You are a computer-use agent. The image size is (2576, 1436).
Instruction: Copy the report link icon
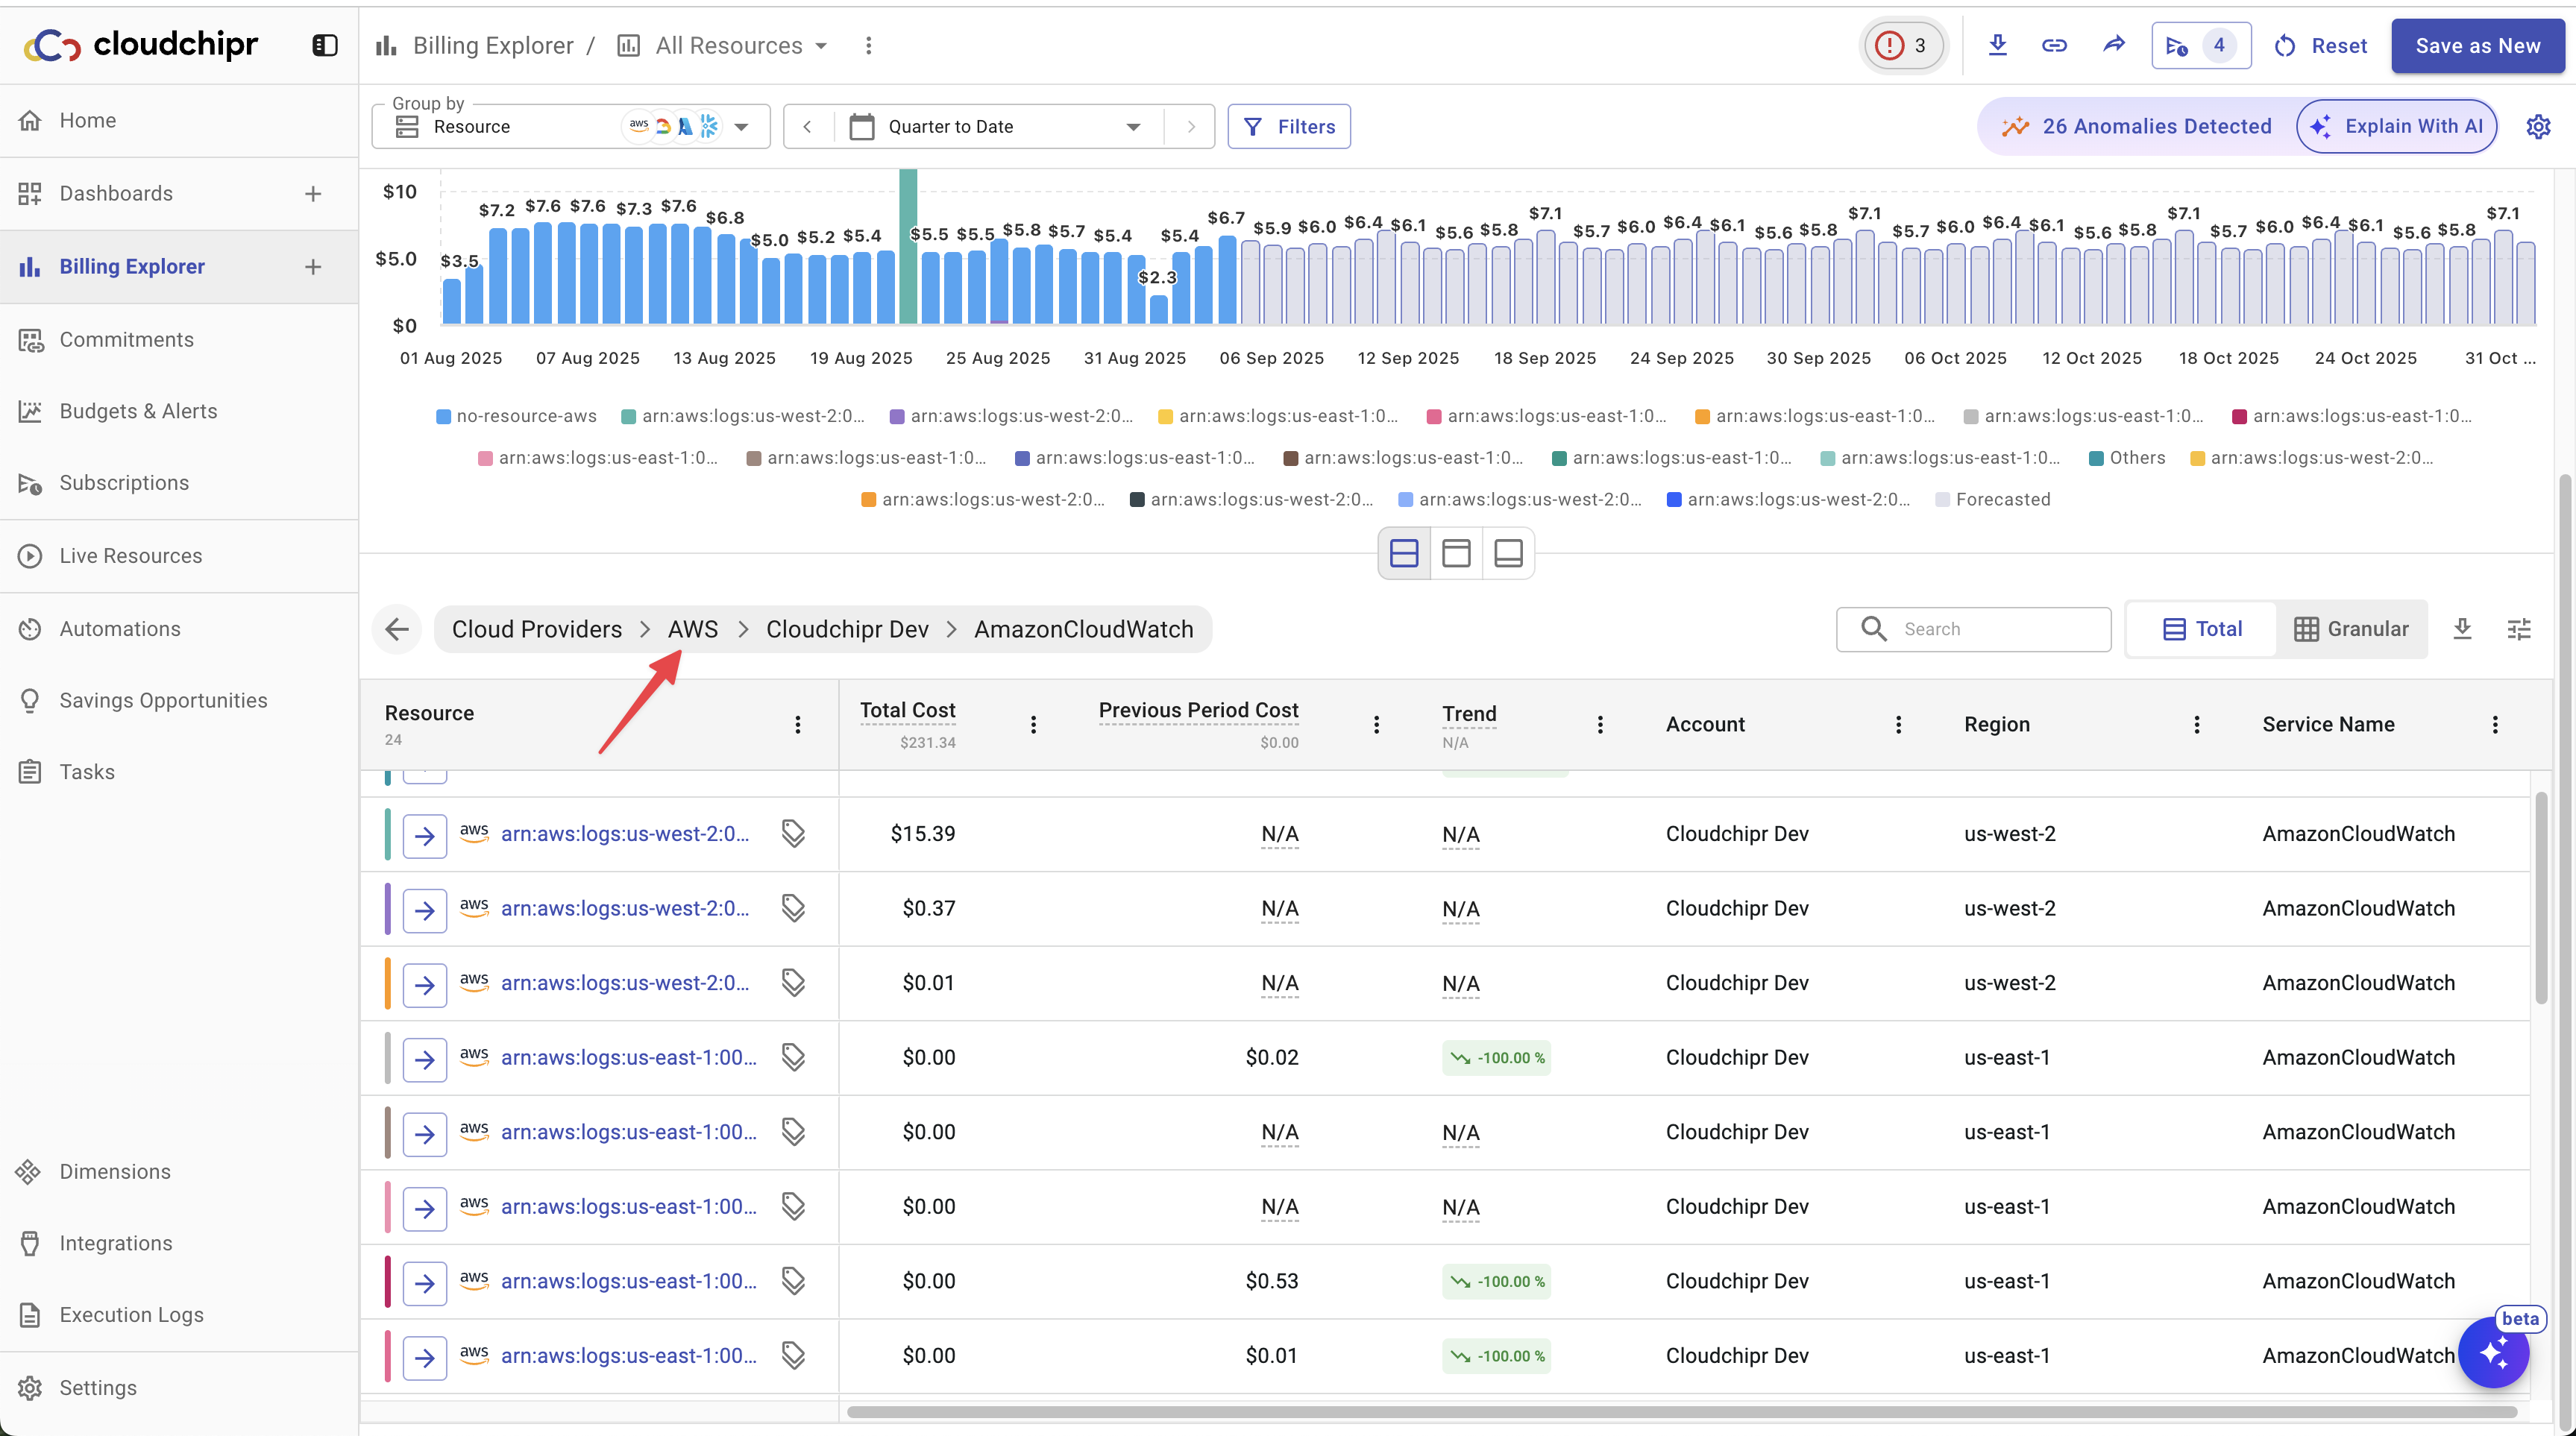[x=2054, y=45]
